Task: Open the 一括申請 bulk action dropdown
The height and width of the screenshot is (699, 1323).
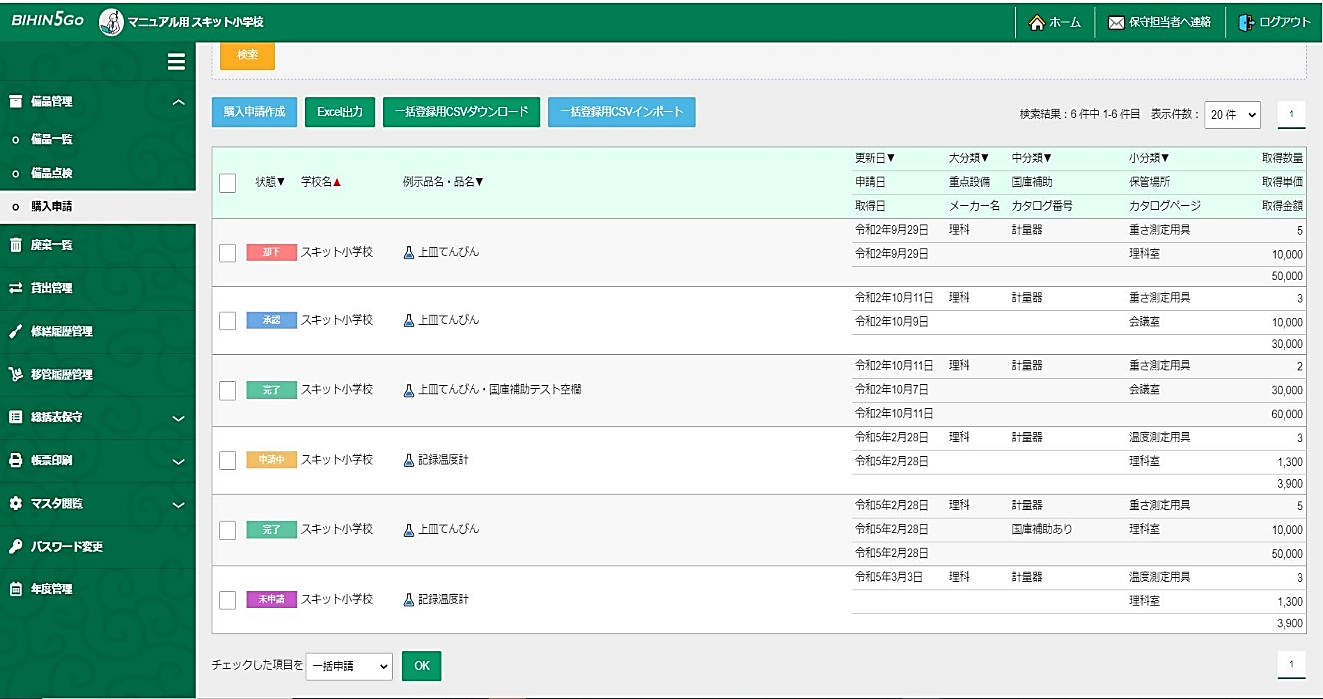Action: point(349,666)
